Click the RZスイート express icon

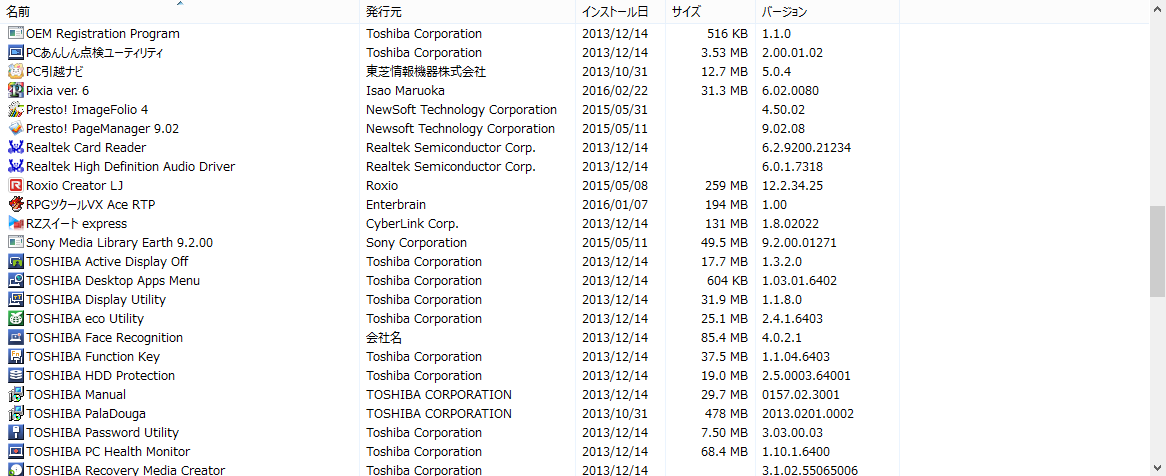click(15, 223)
